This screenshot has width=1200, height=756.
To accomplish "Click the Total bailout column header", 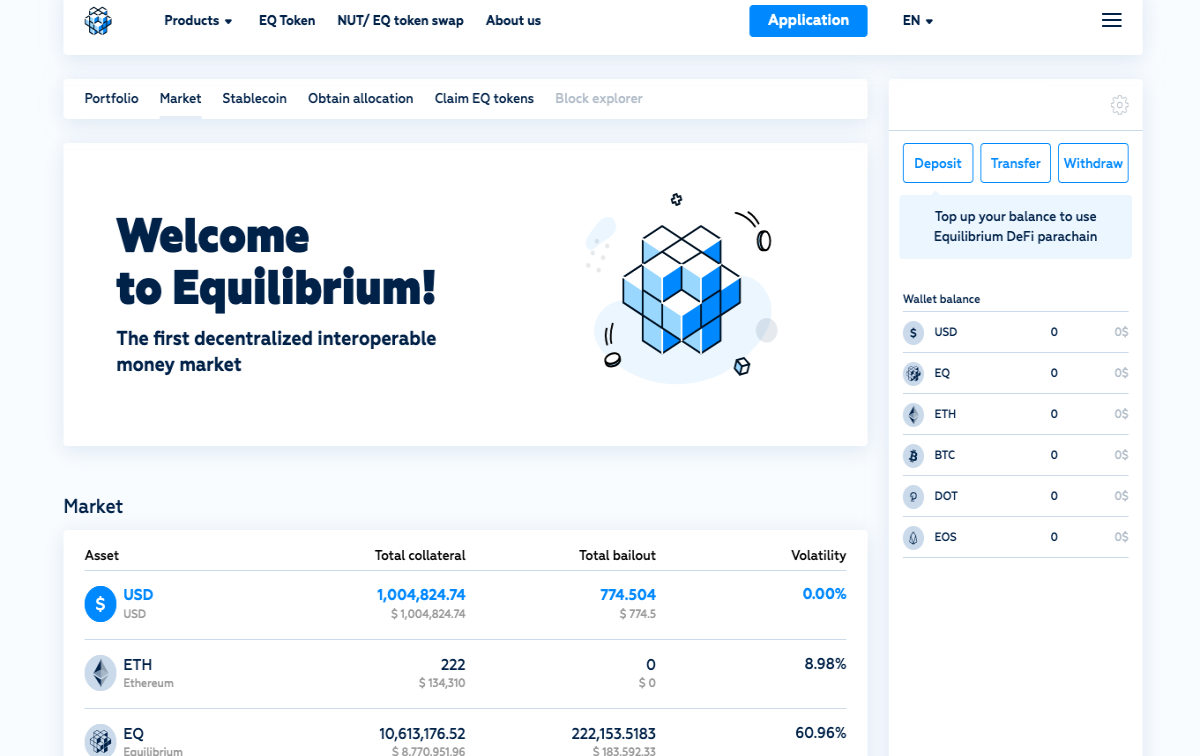I will [x=617, y=555].
